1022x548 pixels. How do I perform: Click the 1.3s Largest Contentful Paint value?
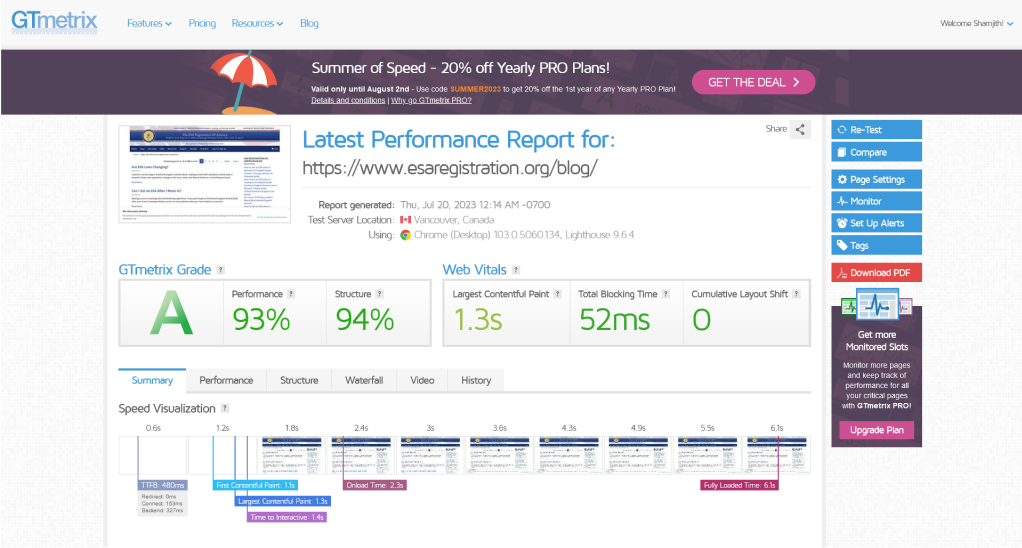[478, 320]
